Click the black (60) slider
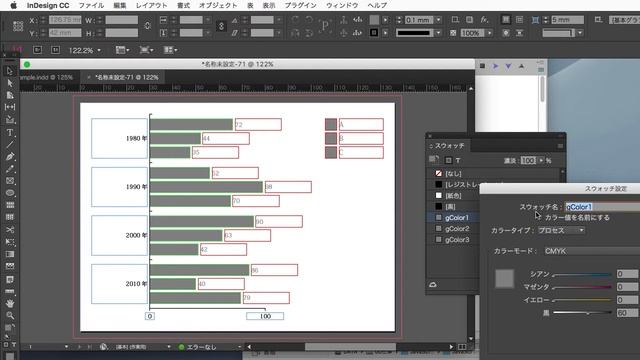This screenshot has width=640, height=360. [x=582, y=313]
